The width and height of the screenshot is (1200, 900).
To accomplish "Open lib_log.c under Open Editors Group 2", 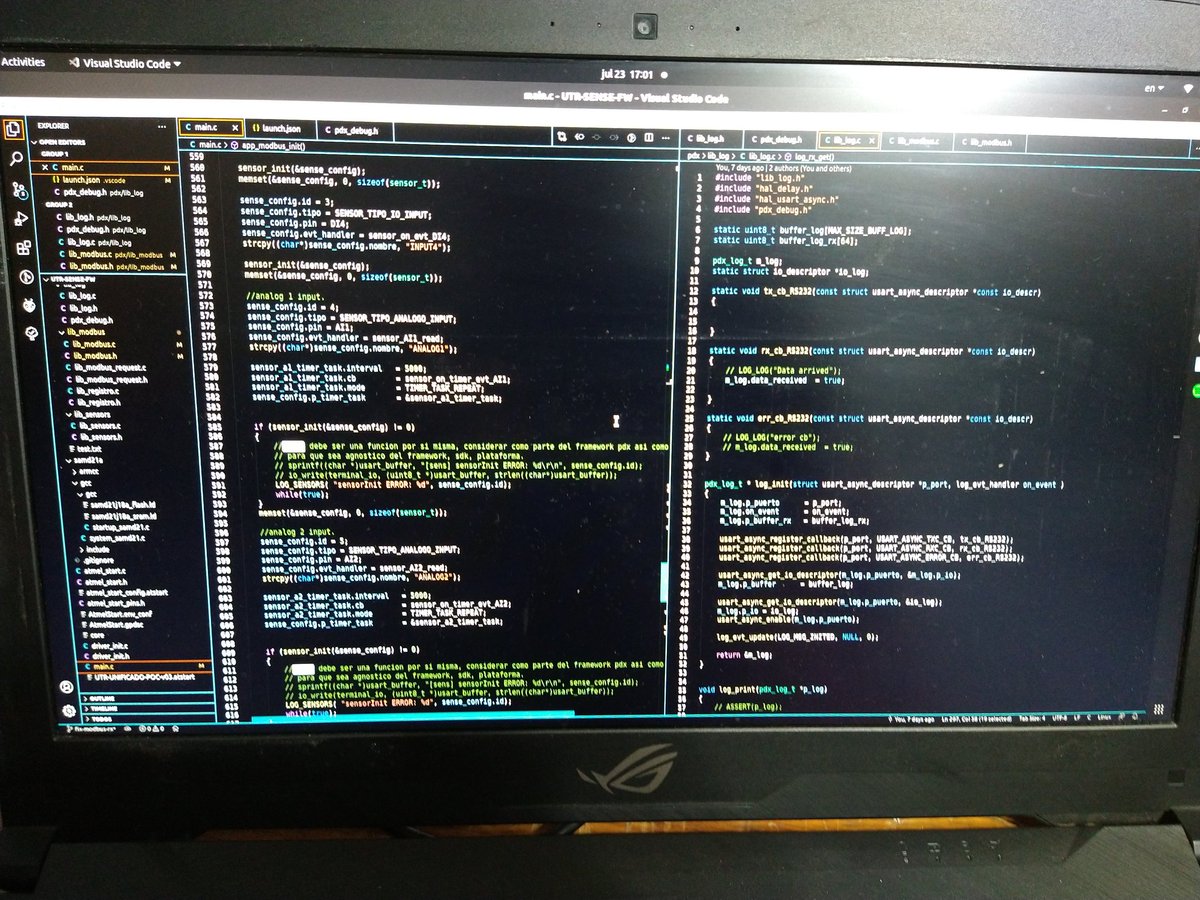I will (95, 242).
